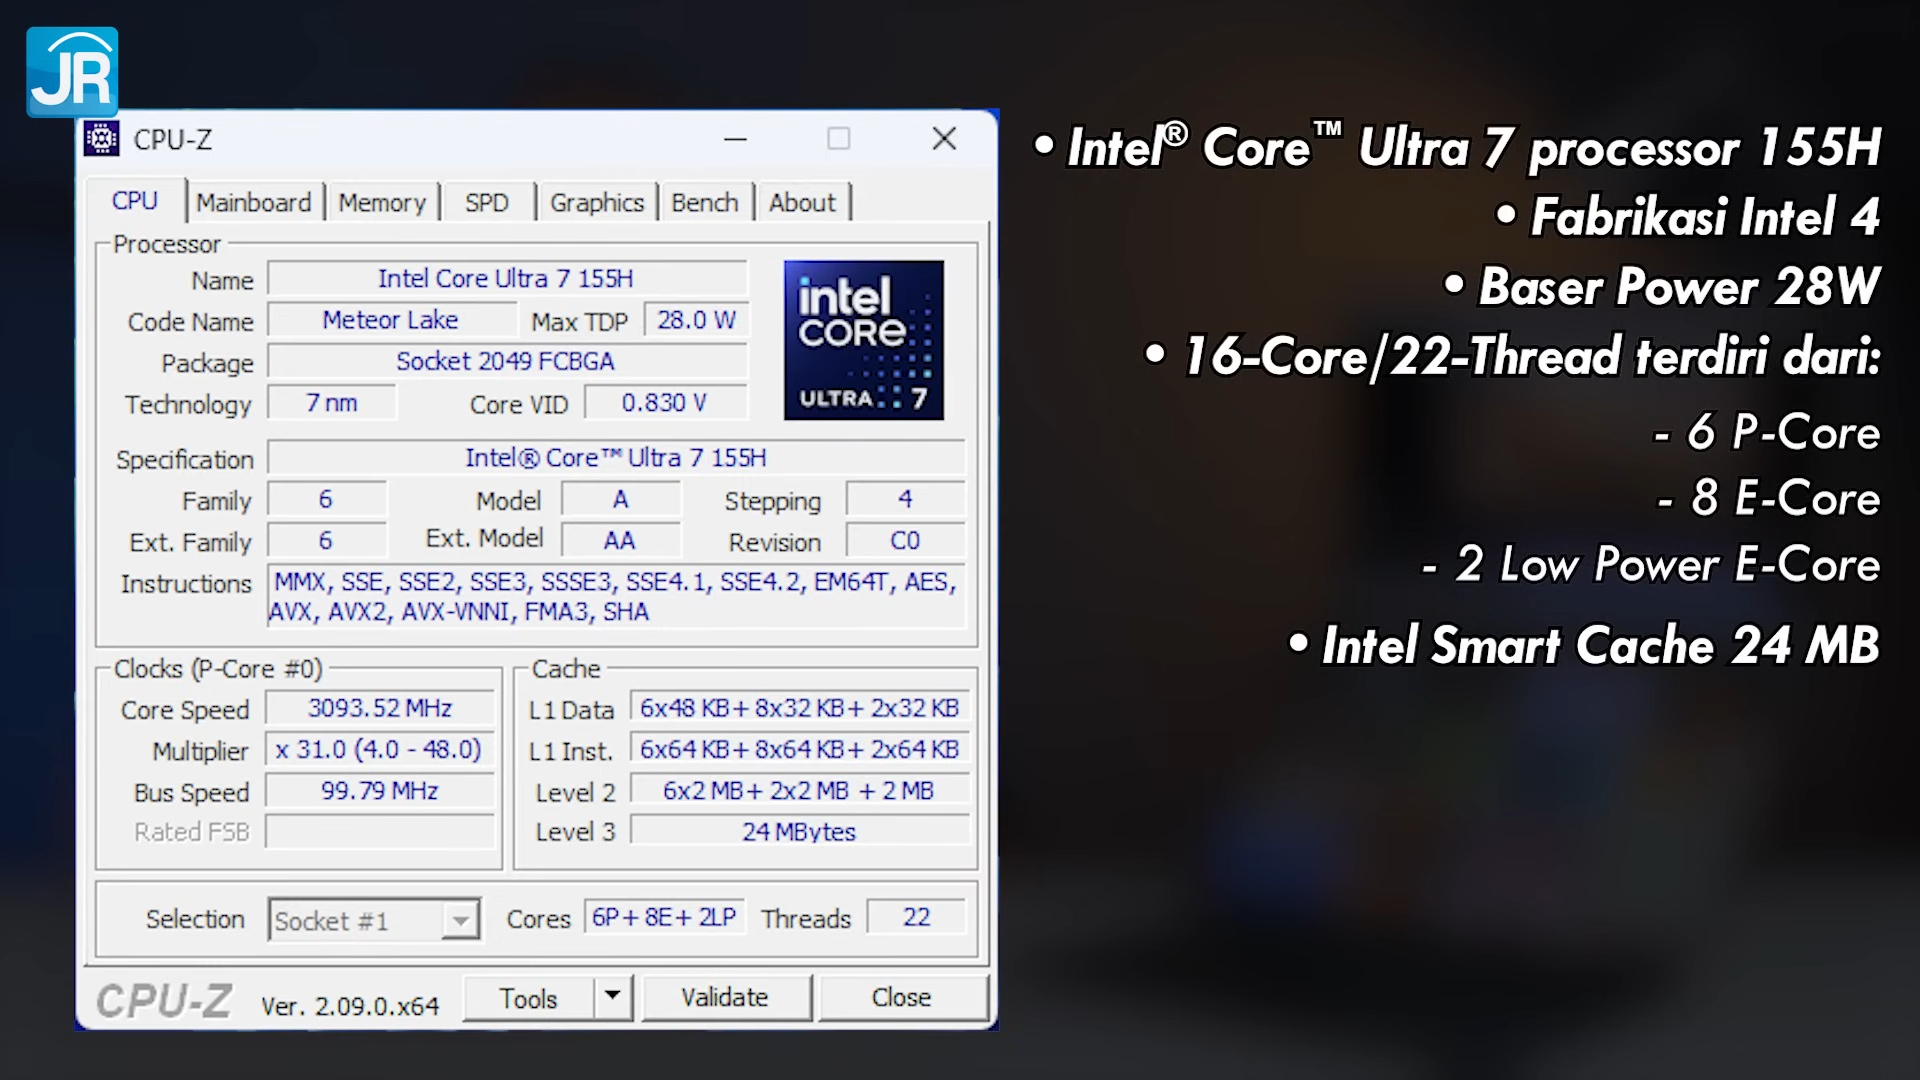This screenshot has width=1920, height=1080.
Task: Select the Graphics tab
Action: tap(597, 202)
